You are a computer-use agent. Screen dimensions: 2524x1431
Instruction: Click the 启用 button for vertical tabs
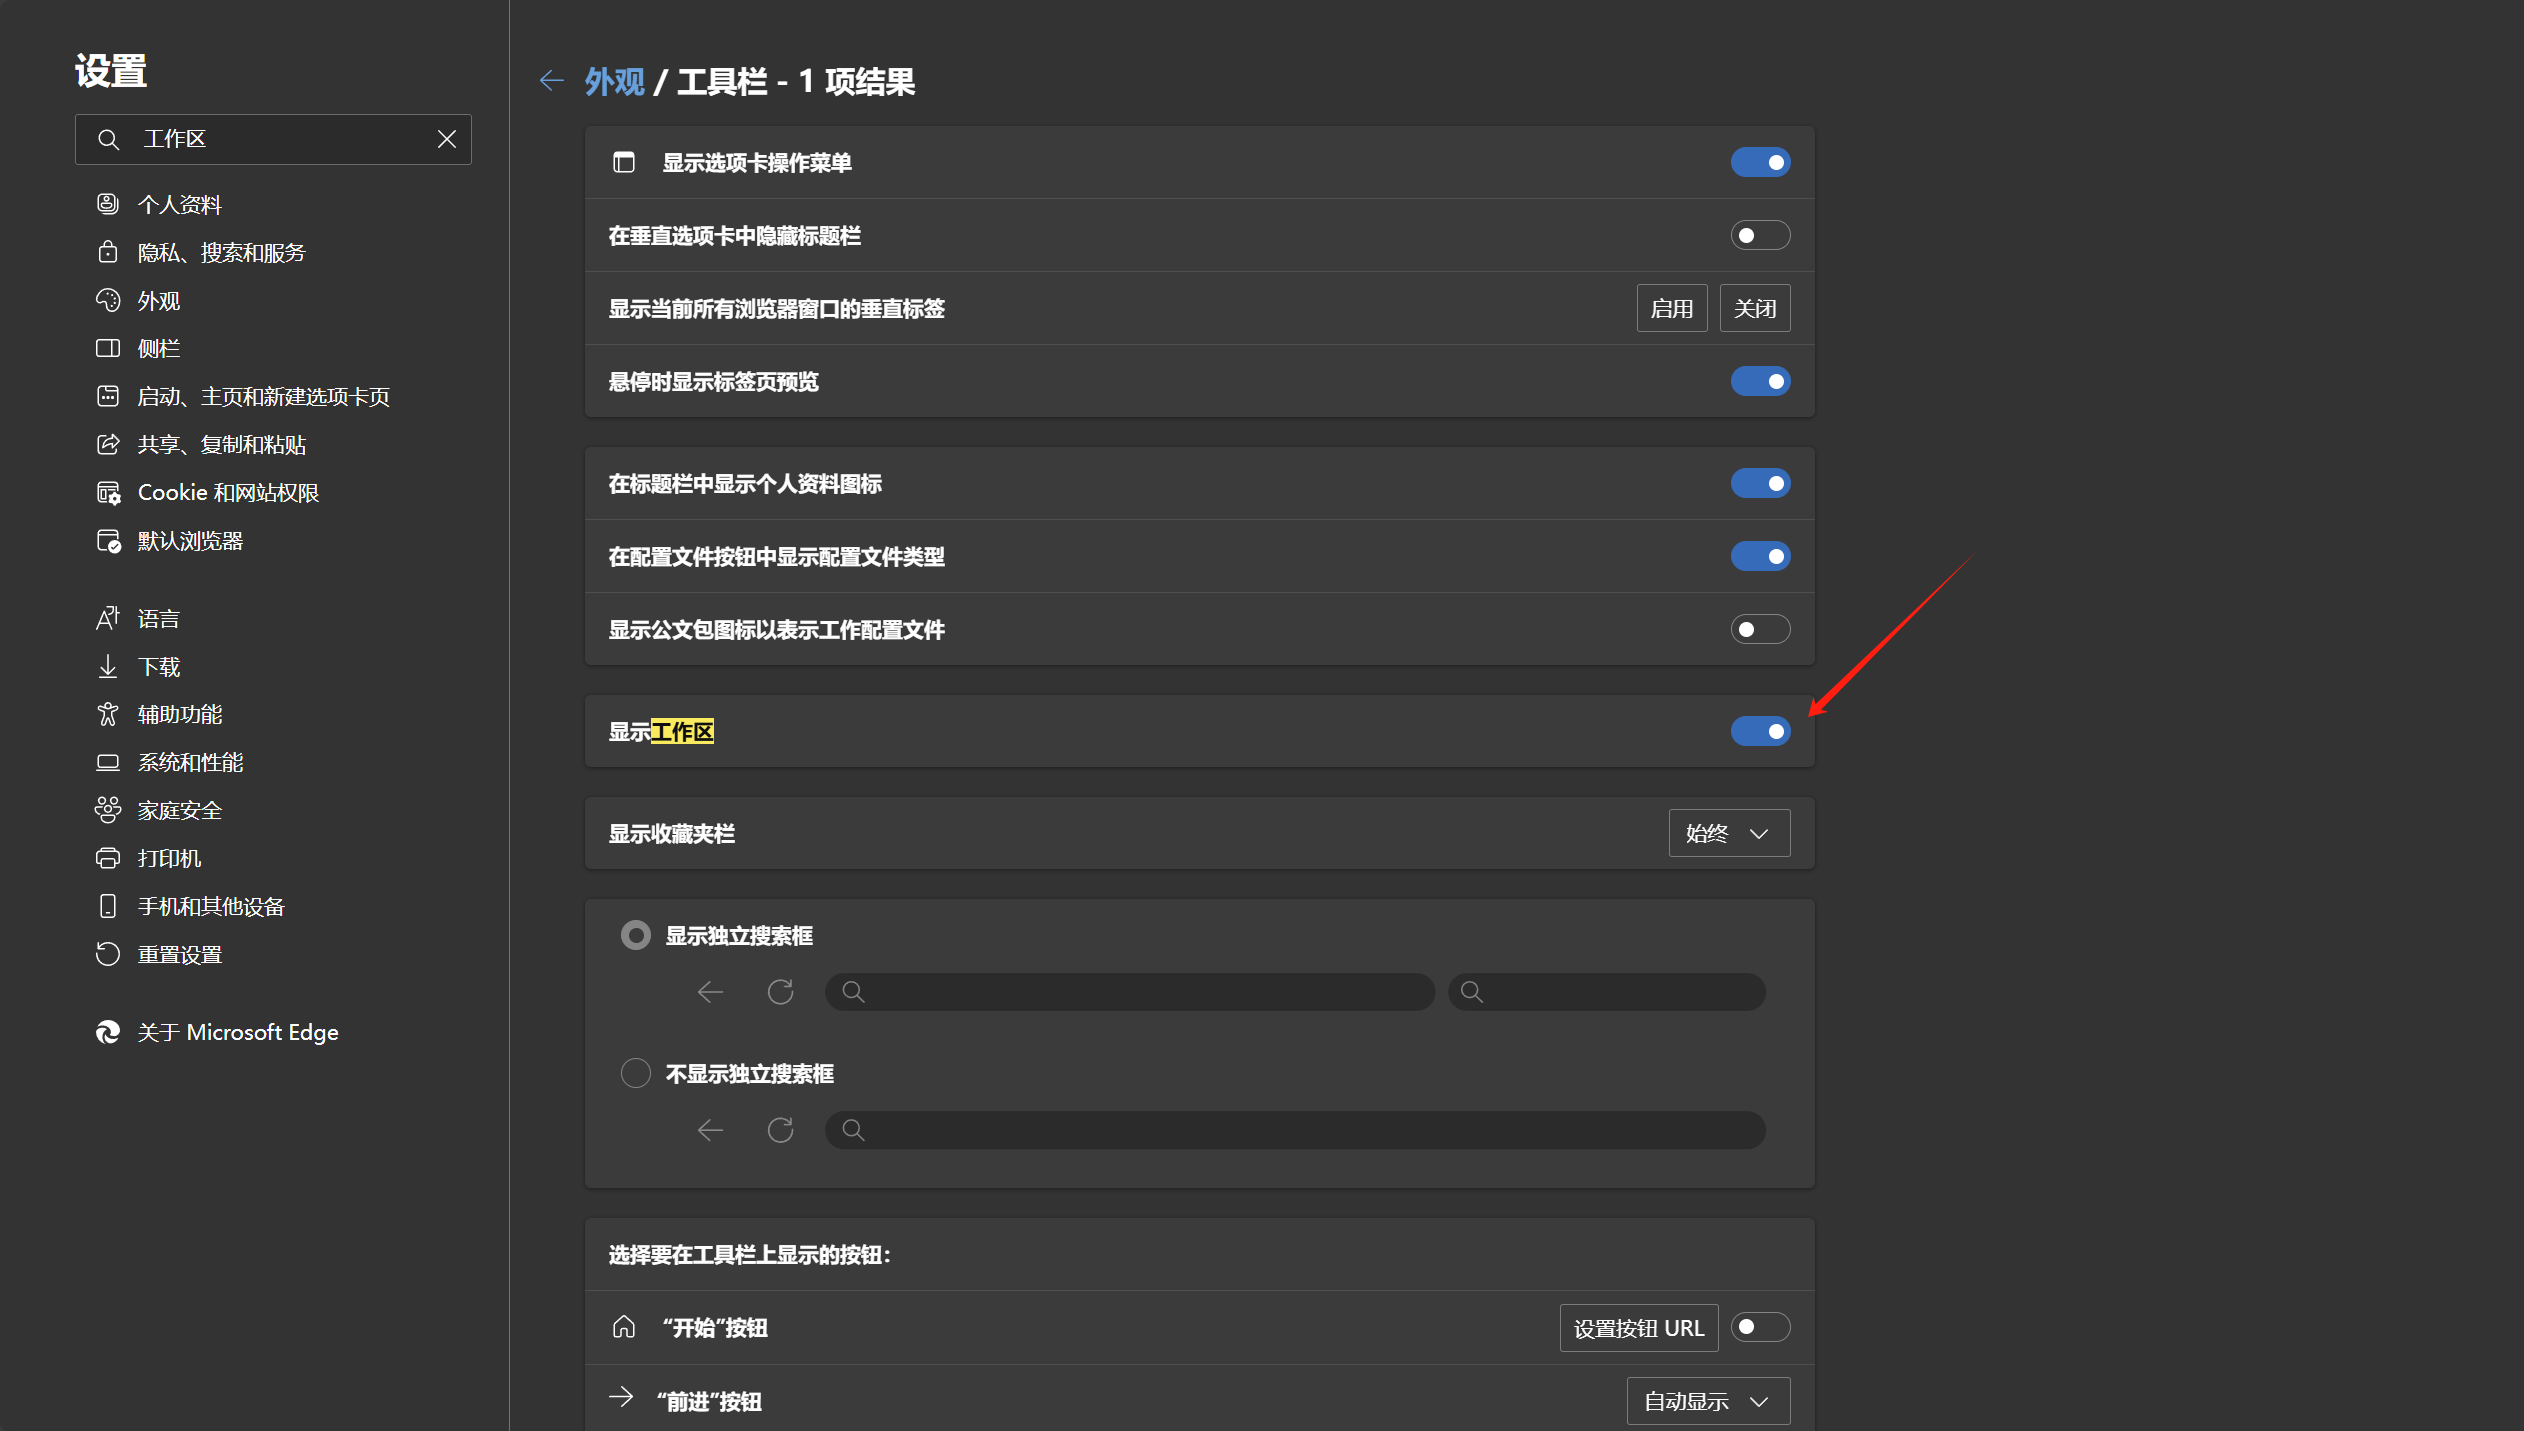[x=1671, y=308]
